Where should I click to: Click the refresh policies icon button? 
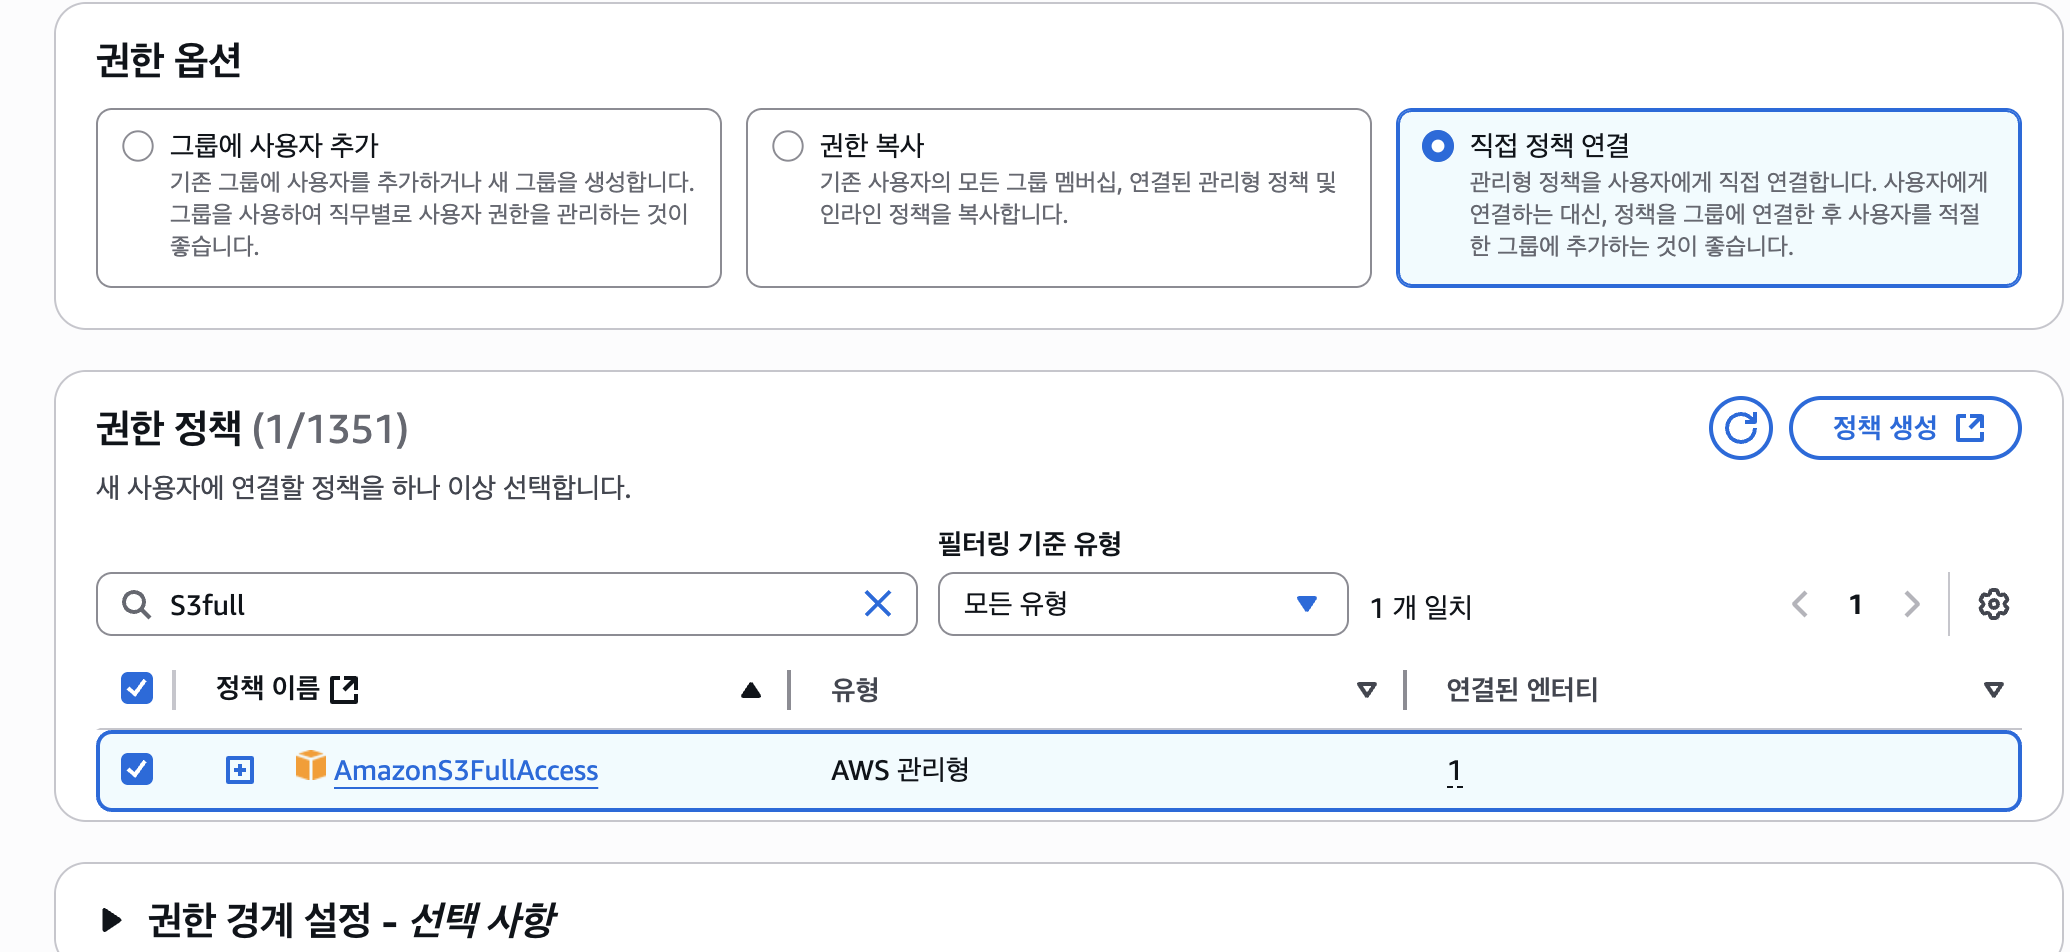click(1741, 428)
